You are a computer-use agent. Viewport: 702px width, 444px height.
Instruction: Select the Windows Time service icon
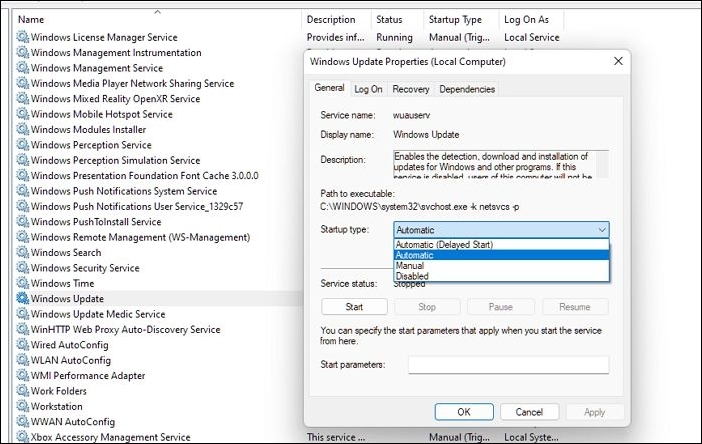tap(23, 284)
